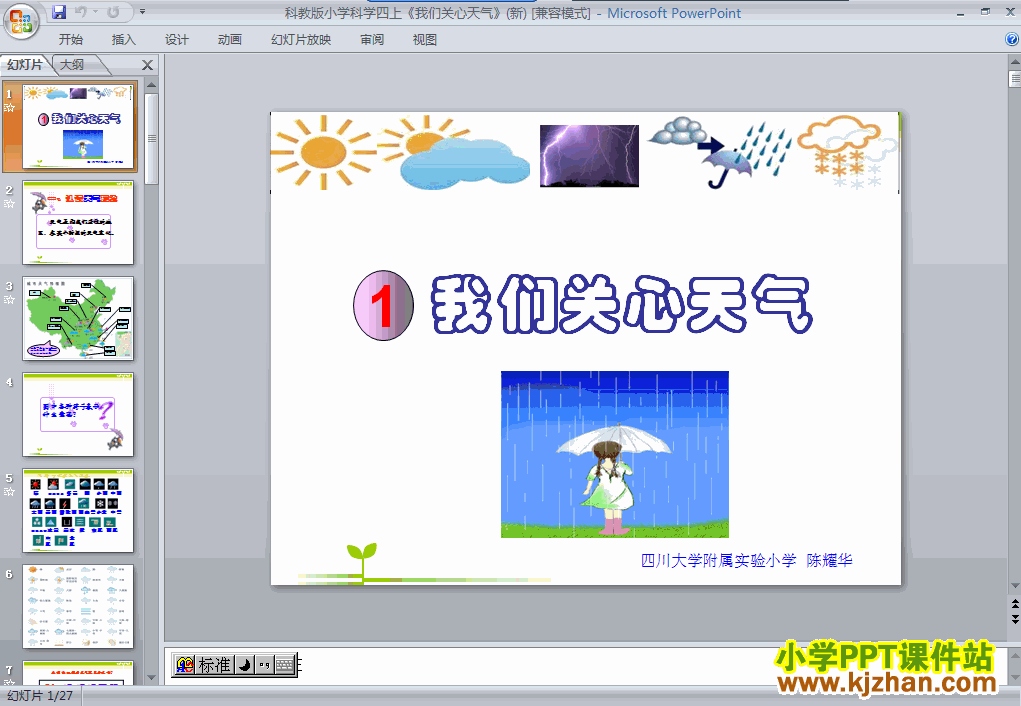Open the 幻灯片放映 ribbon tab
This screenshot has height=706, width=1021.
(301, 40)
